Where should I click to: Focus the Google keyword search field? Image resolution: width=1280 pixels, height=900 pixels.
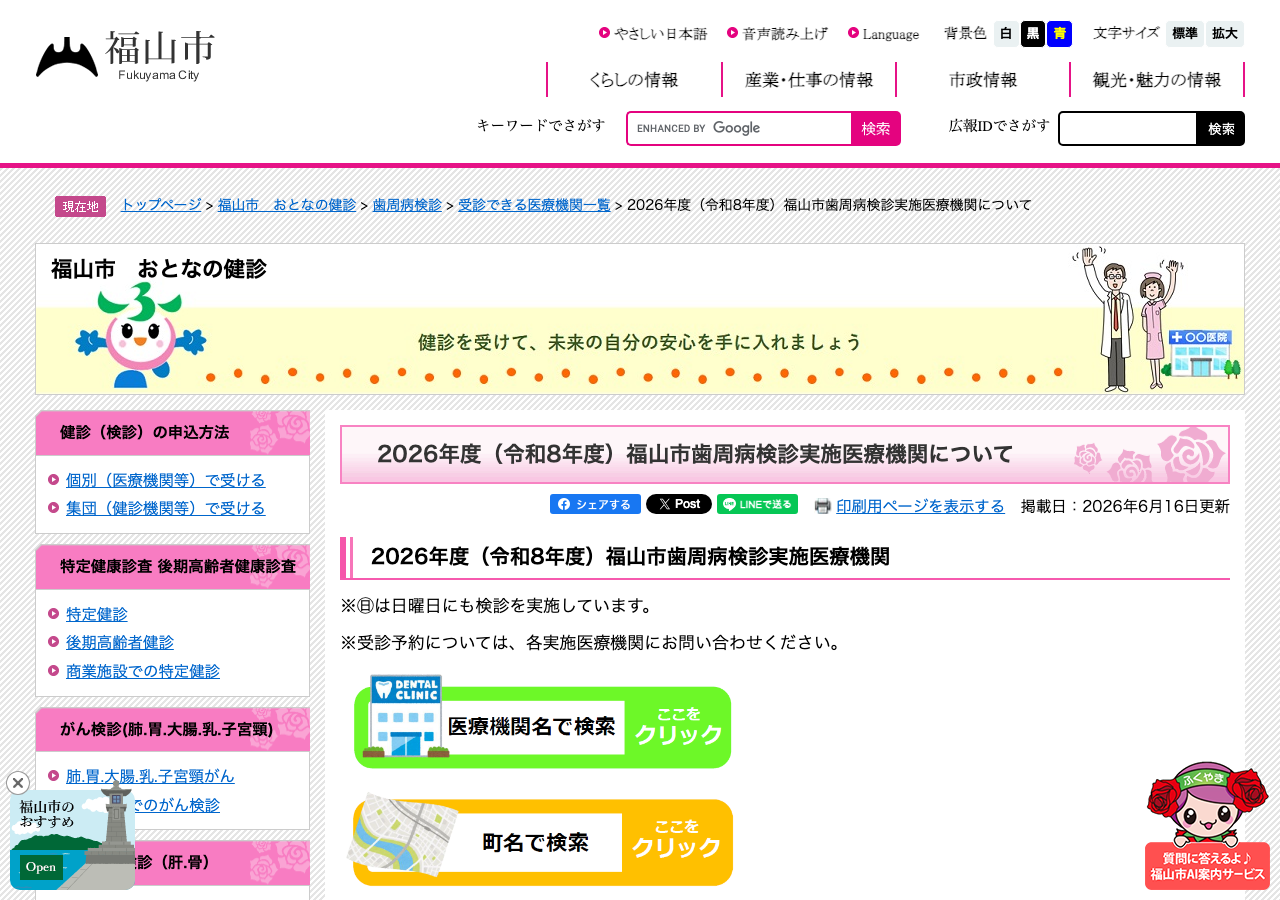click(x=740, y=128)
